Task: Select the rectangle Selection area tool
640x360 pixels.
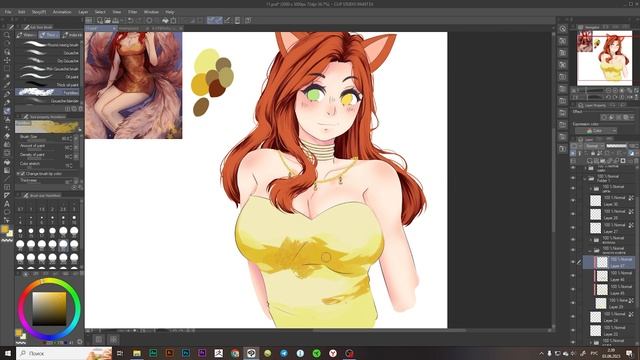Action: click(7, 69)
